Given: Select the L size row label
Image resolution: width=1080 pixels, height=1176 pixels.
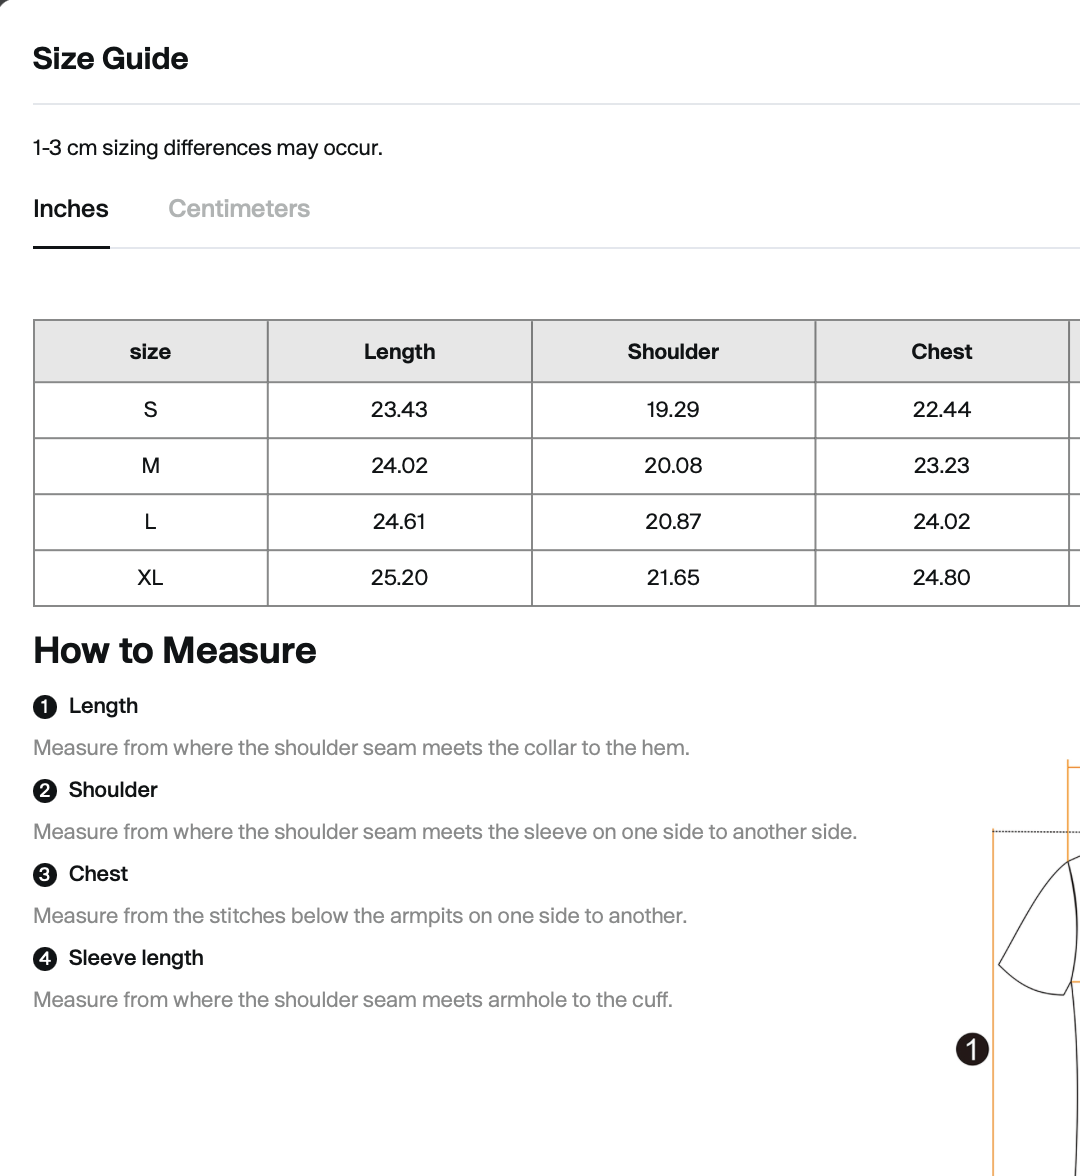Looking at the screenshot, I should point(150,521).
